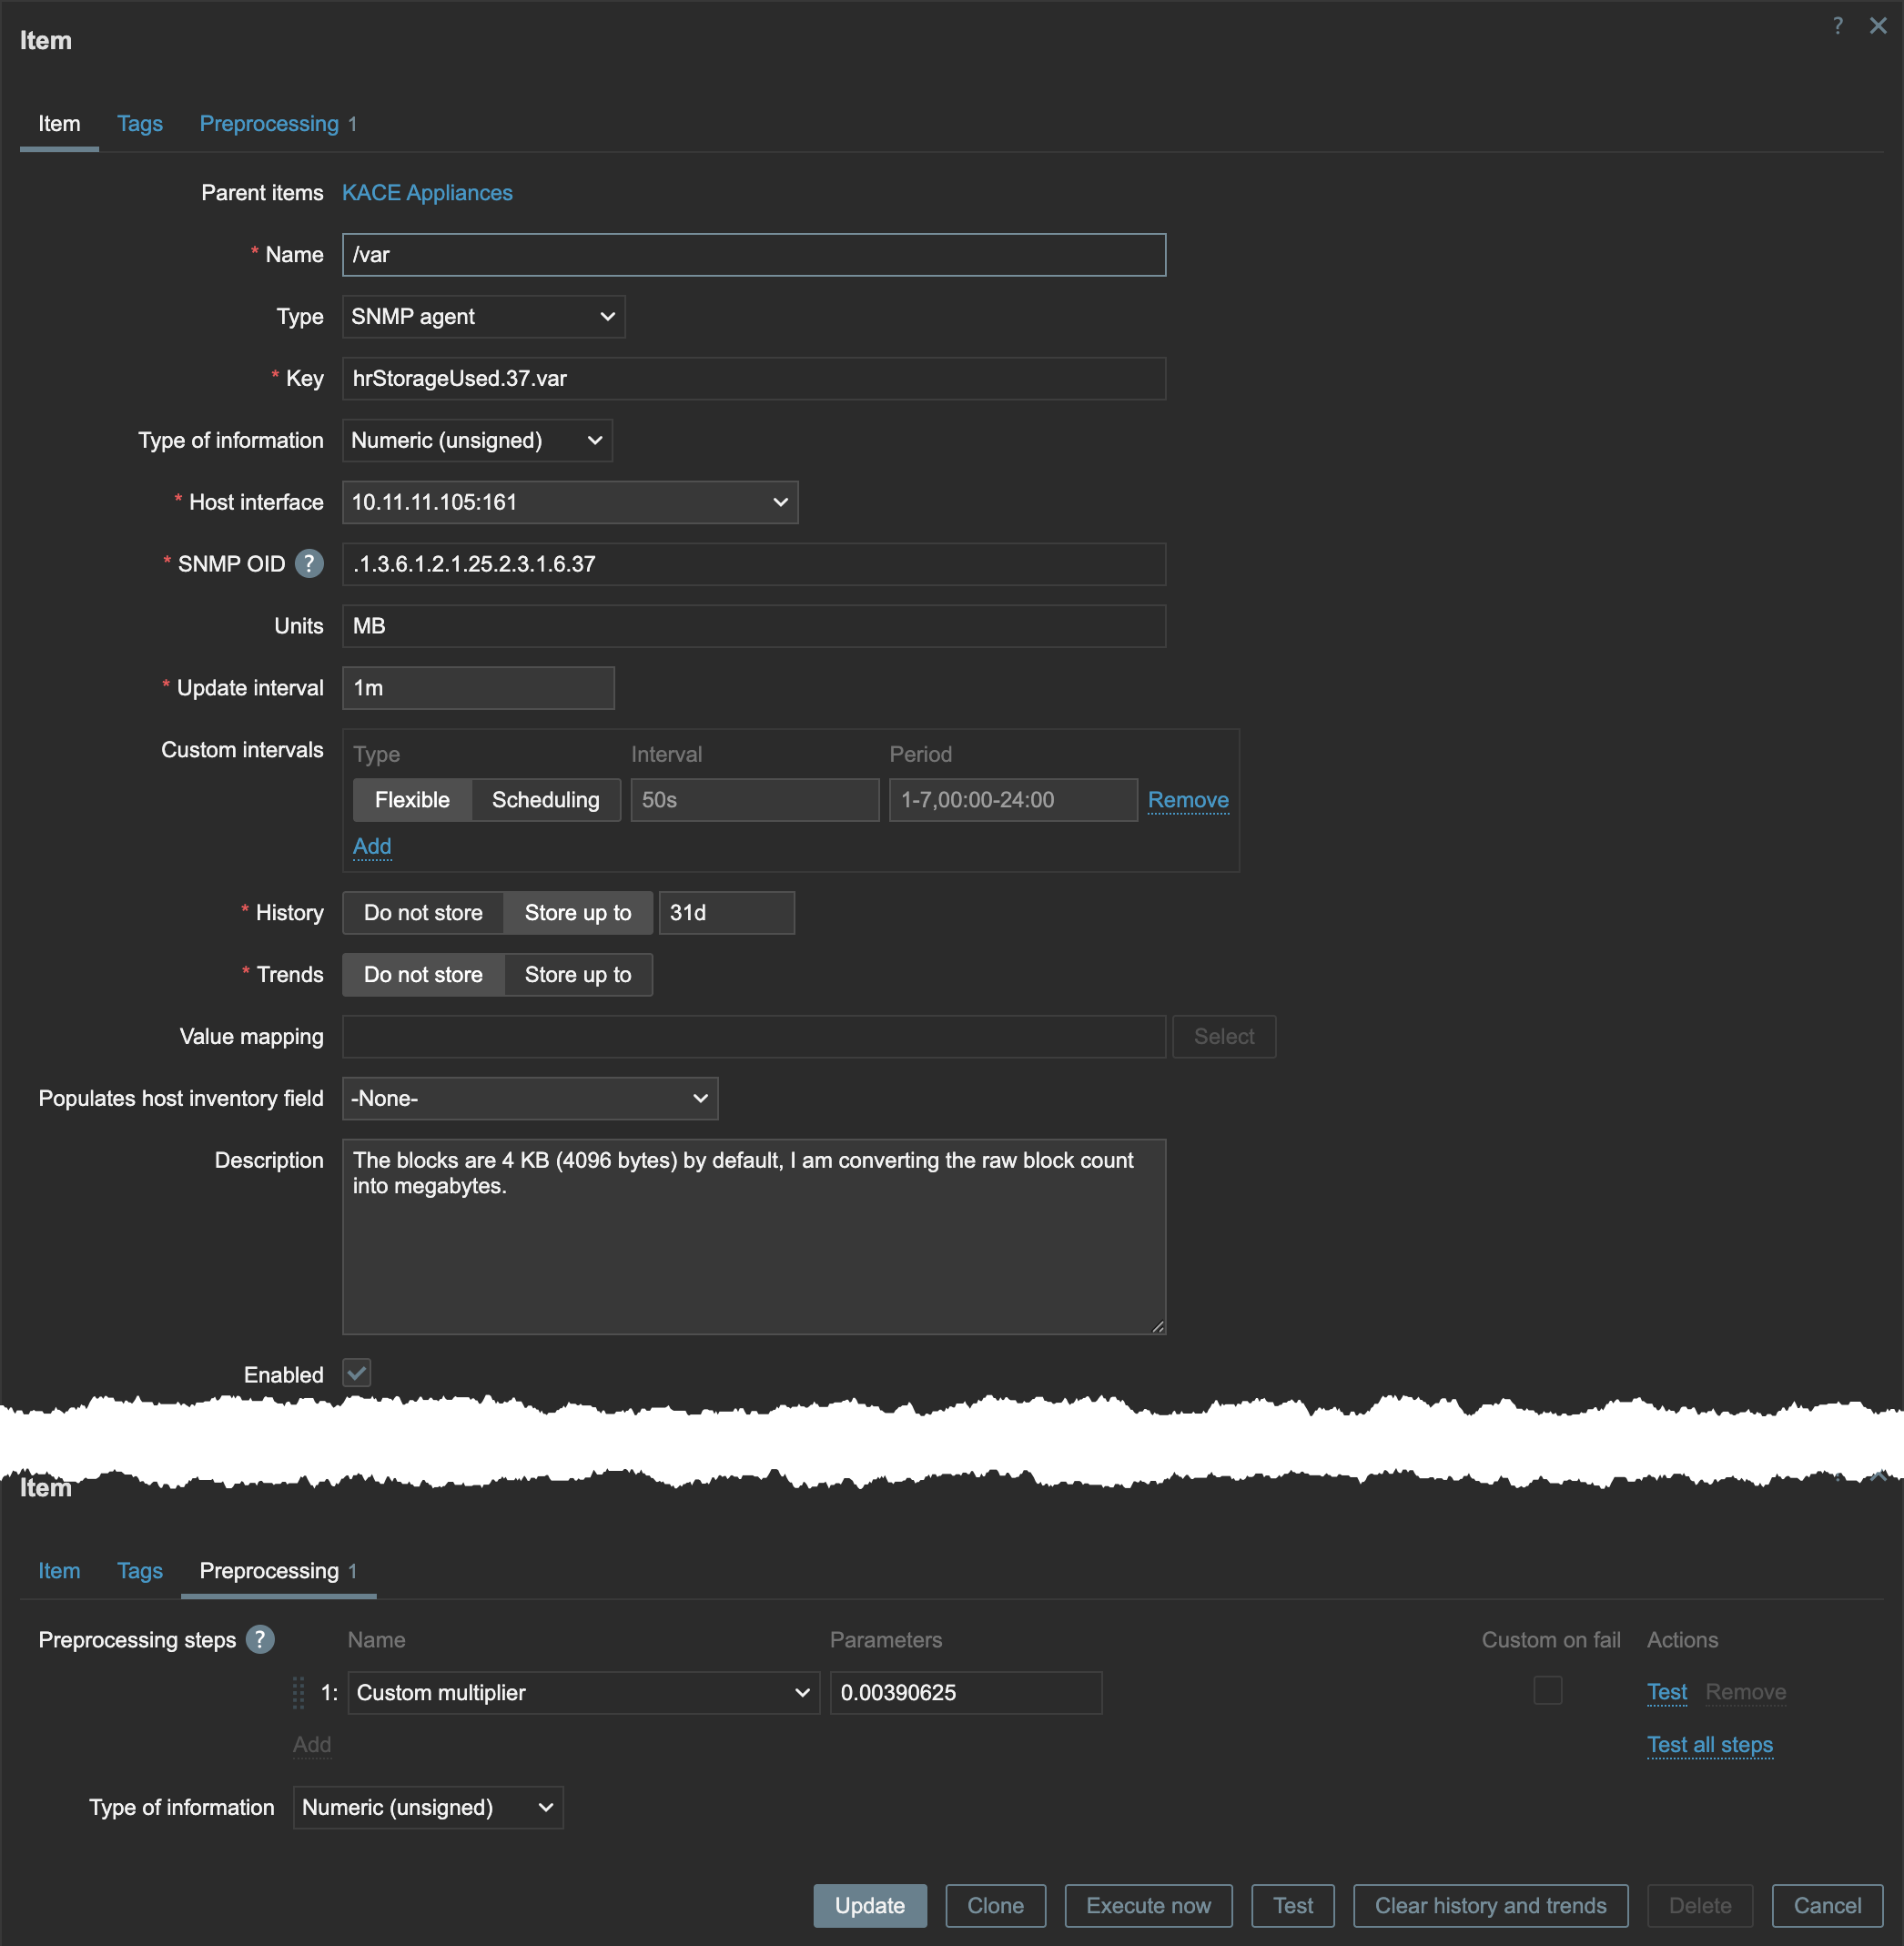Click the dialog help question mark
1904x1946 pixels.
[x=1837, y=26]
